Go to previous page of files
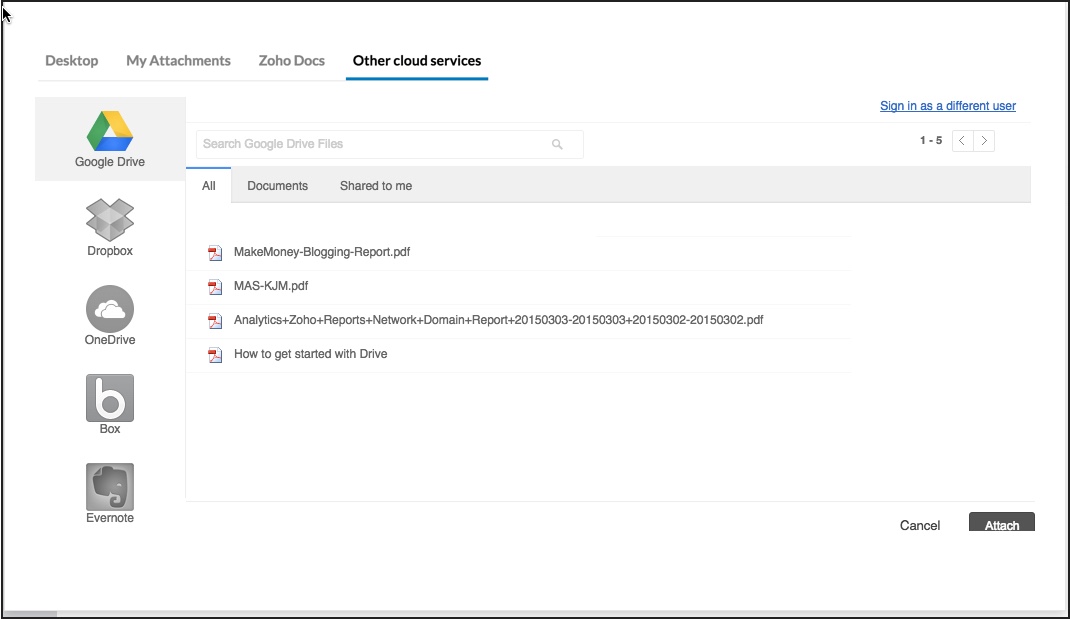 (962, 141)
